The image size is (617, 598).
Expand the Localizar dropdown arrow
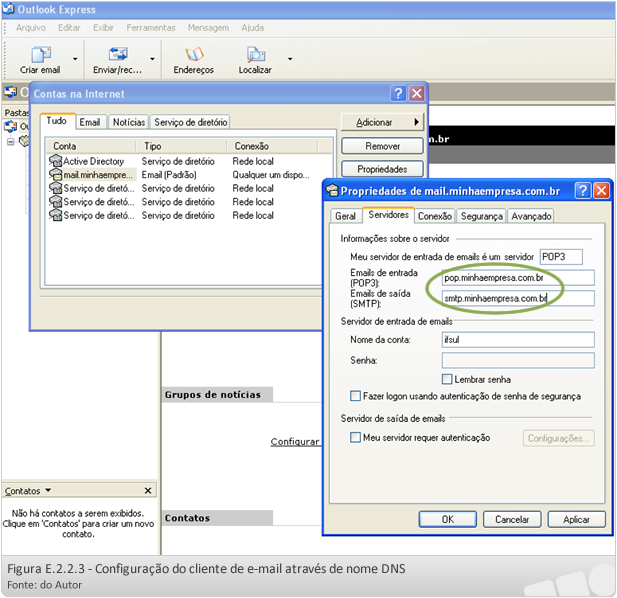pos(290,59)
